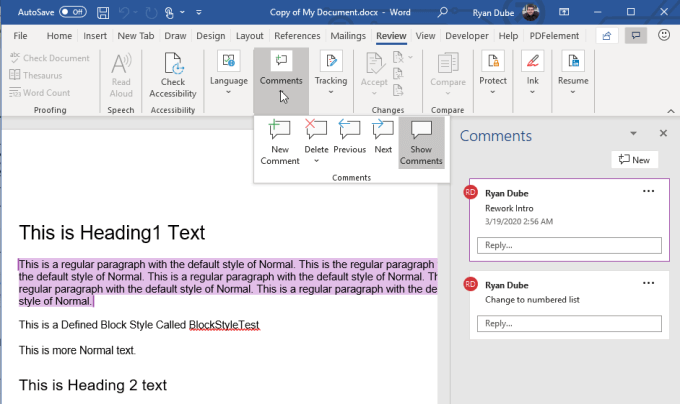
Task: Open more options for Rework Intro comment
Action: [x=648, y=191]
